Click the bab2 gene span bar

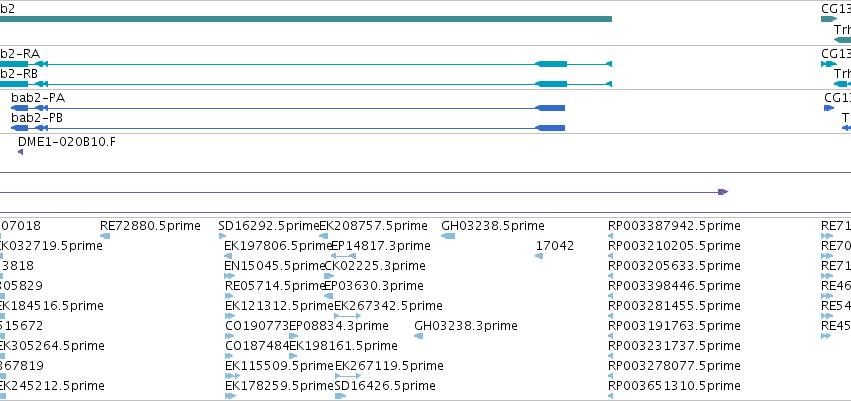coord(306,19)
